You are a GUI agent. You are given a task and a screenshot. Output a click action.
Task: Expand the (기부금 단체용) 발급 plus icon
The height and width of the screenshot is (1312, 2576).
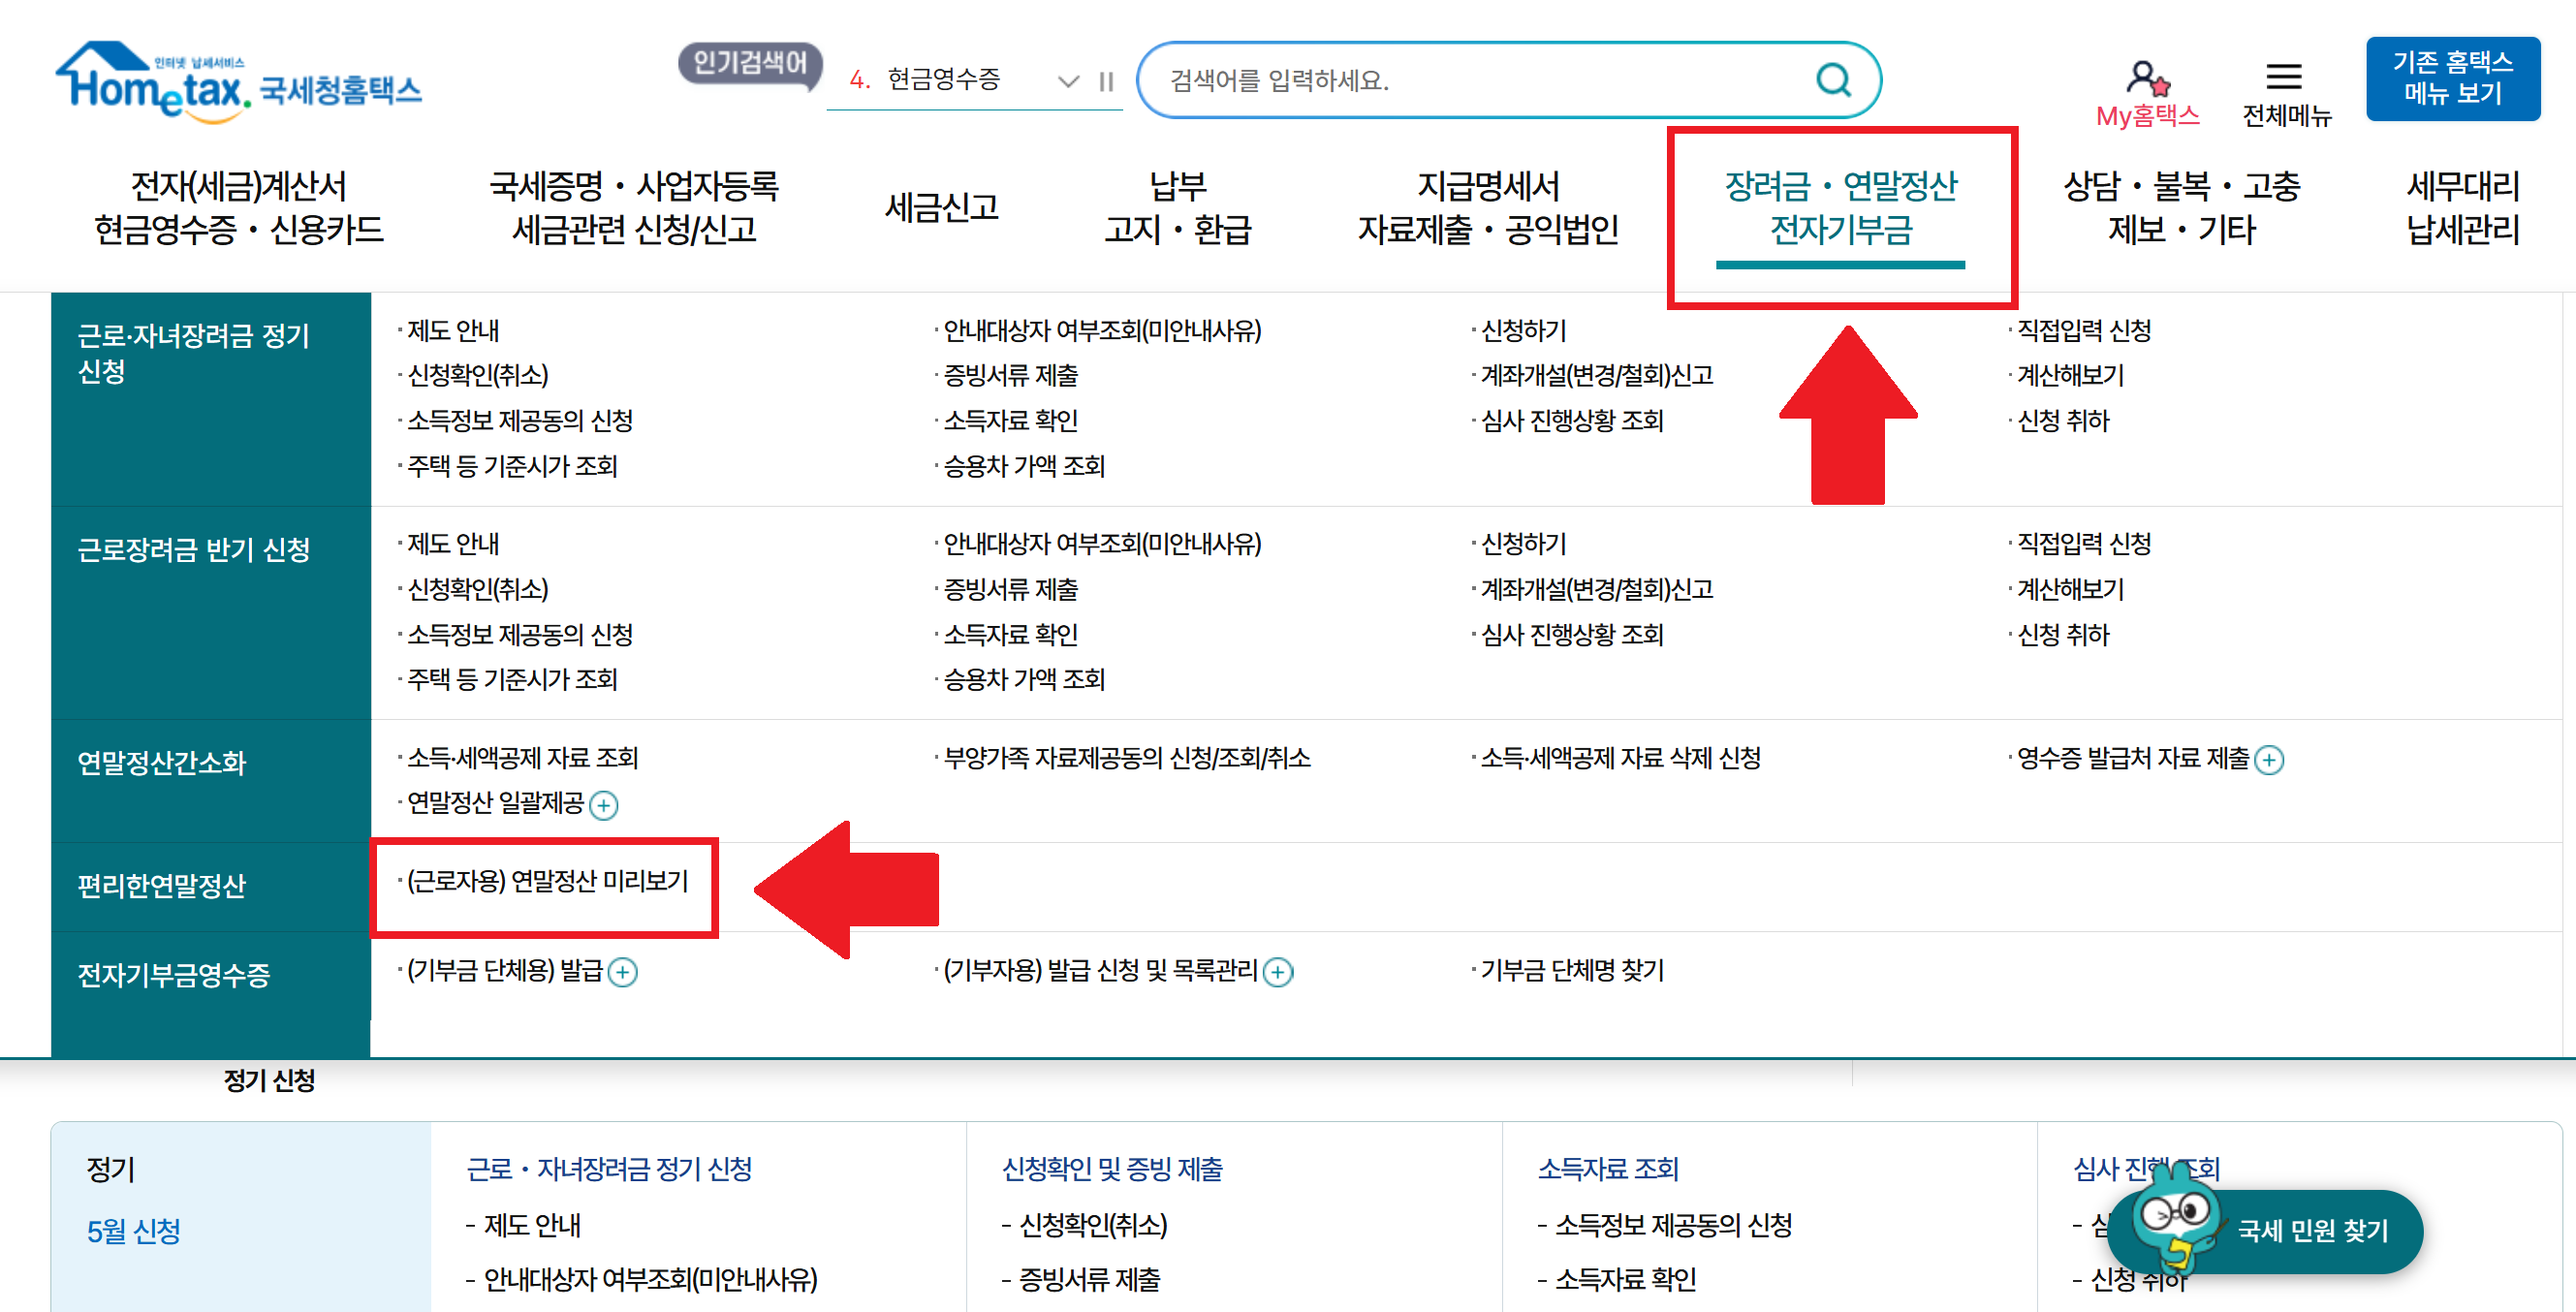click(x=623, y=972)
